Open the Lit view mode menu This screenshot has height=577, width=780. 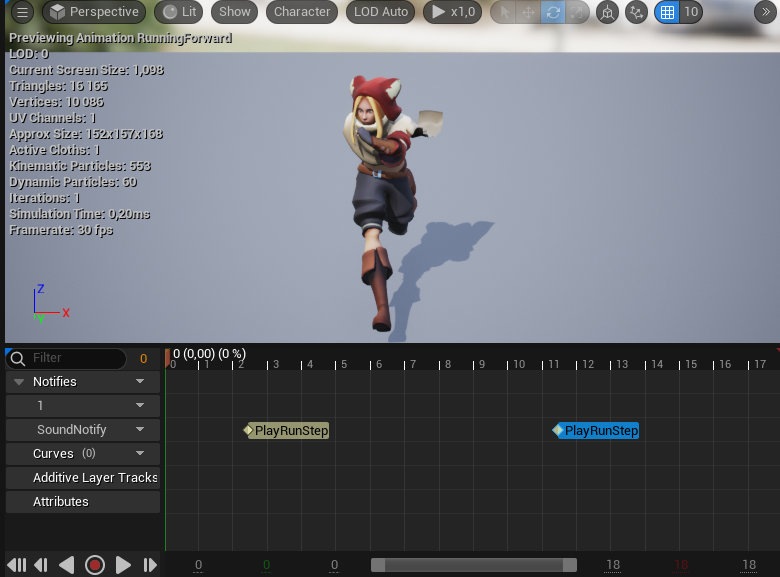tap(179, 12)
